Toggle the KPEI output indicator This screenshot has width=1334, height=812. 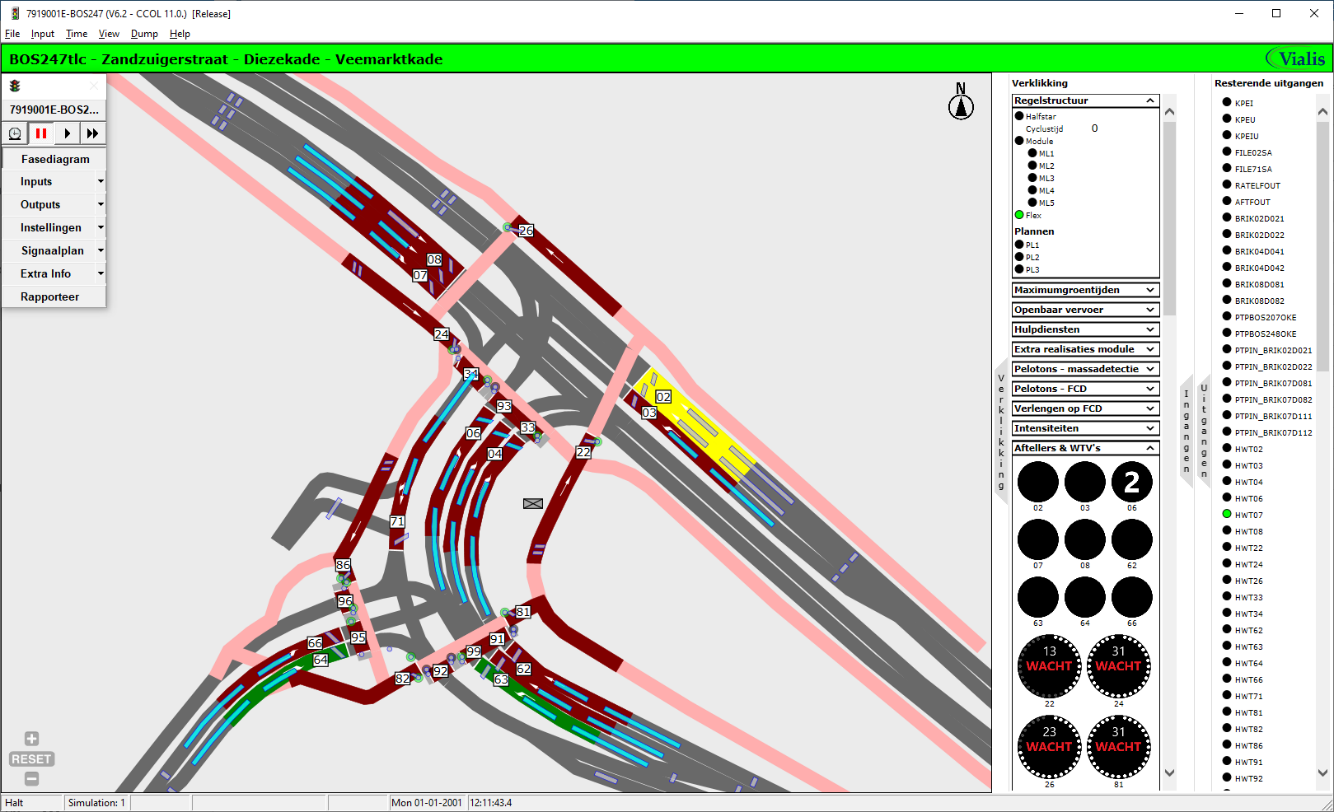point(1226,103)
